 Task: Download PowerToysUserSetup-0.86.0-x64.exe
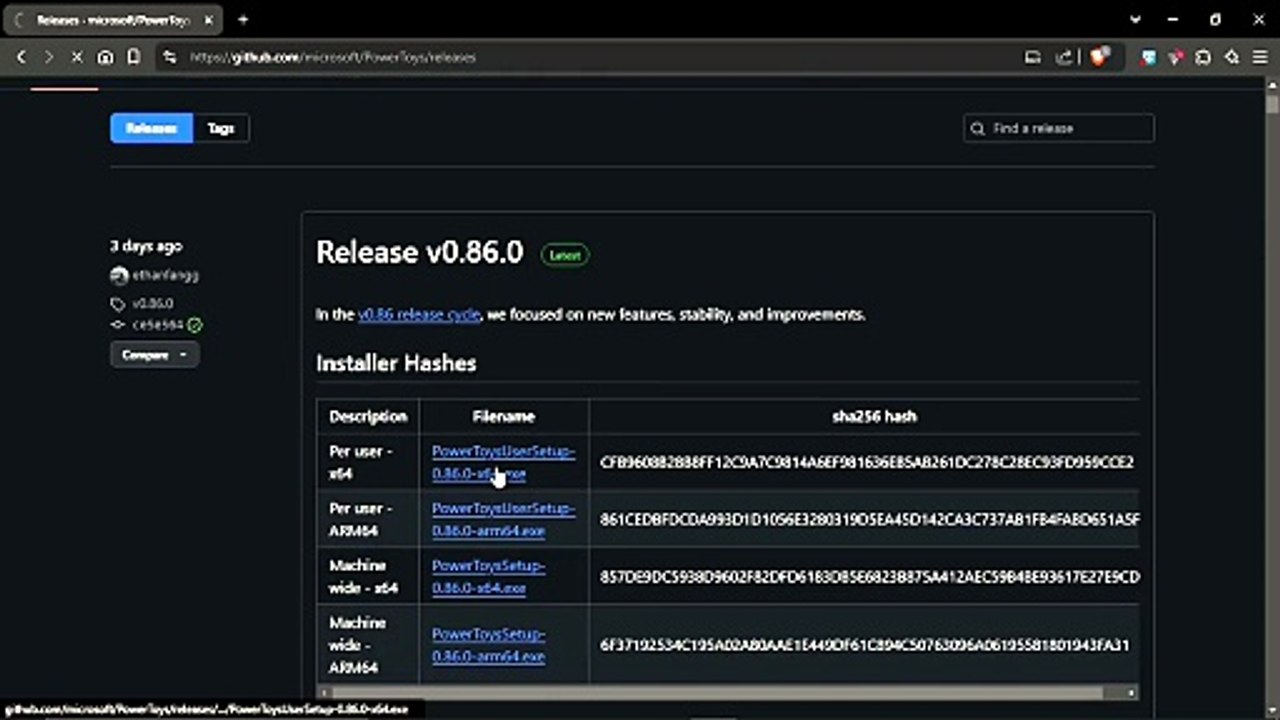pyautogui.click(x=503, y=462)
